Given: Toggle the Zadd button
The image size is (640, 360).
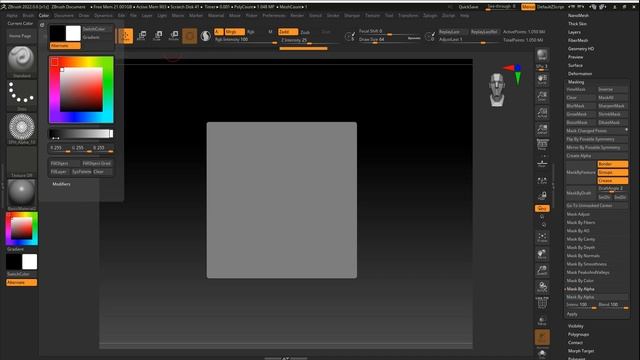Looking at the screenshot, I should 288,32.
